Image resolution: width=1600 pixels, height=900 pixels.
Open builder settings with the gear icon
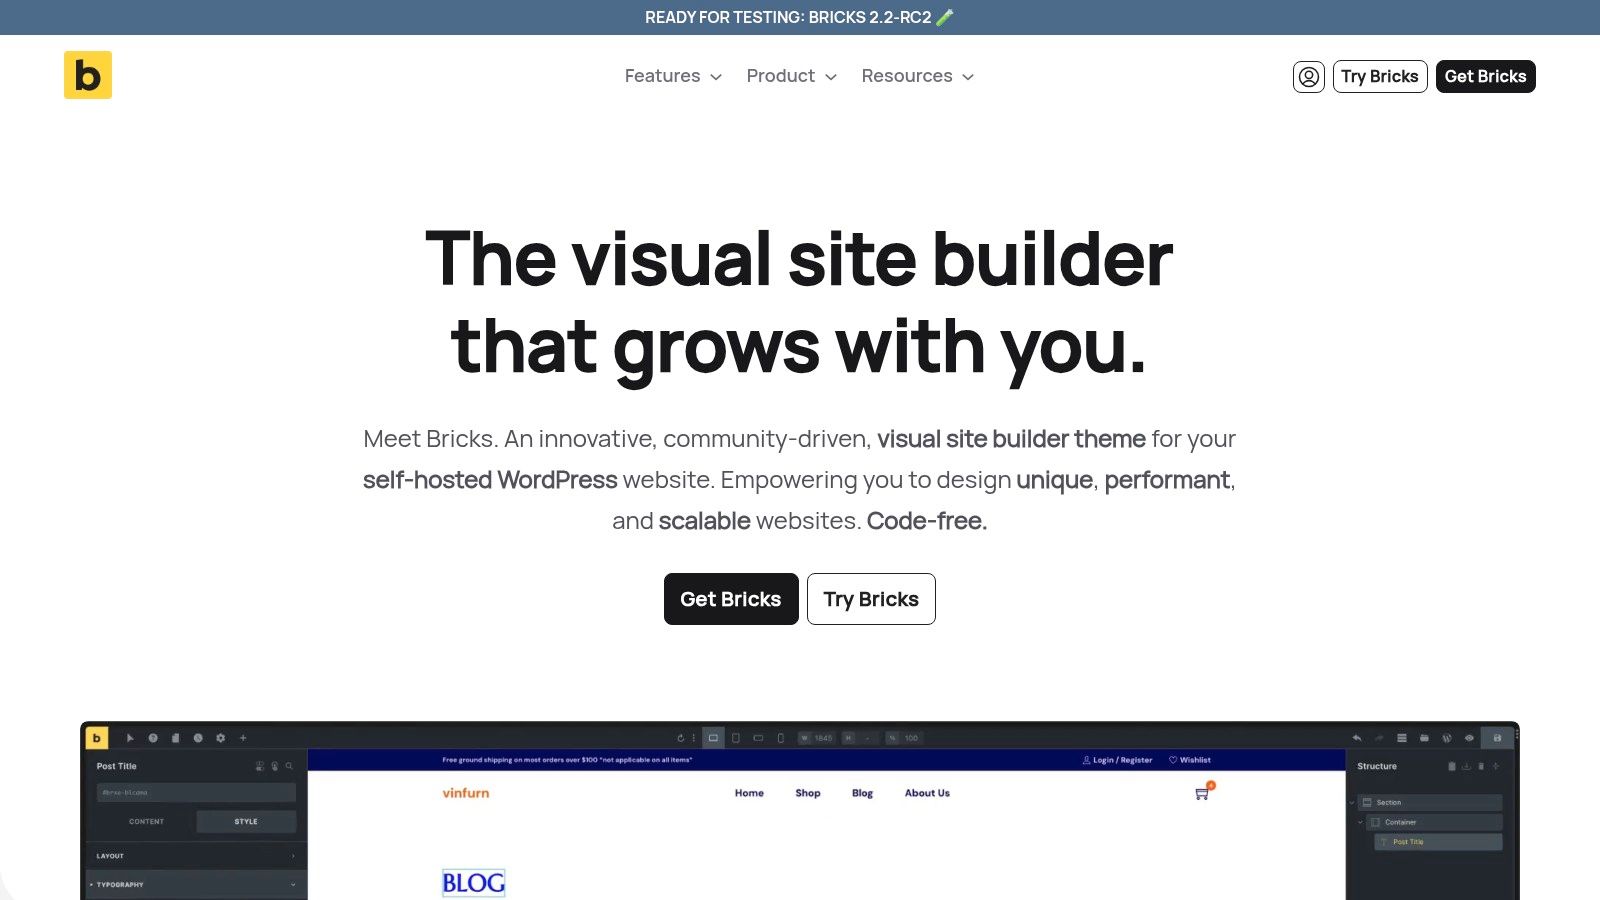click(x=221, y=738)
